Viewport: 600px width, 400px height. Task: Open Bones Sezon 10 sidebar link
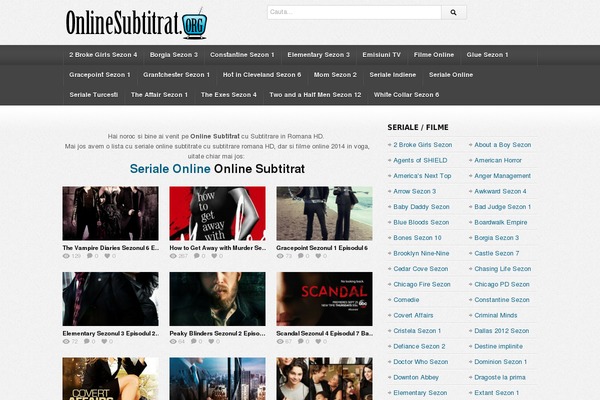[x=417, y=238]
